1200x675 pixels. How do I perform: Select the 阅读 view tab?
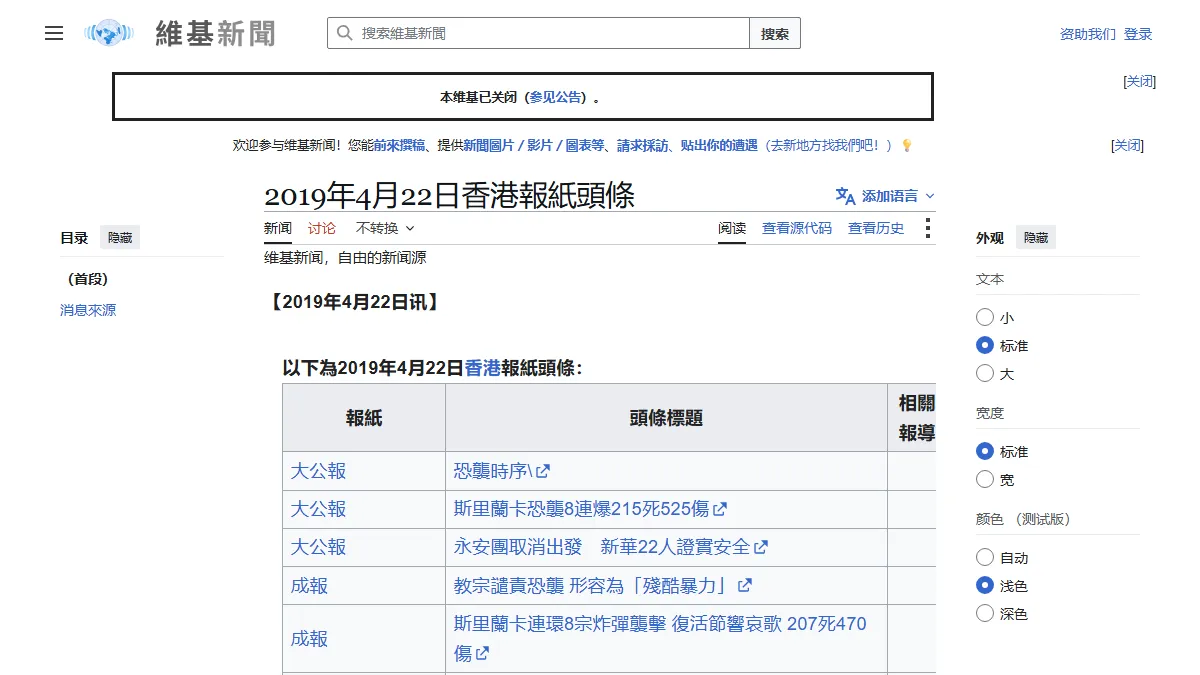732,228
